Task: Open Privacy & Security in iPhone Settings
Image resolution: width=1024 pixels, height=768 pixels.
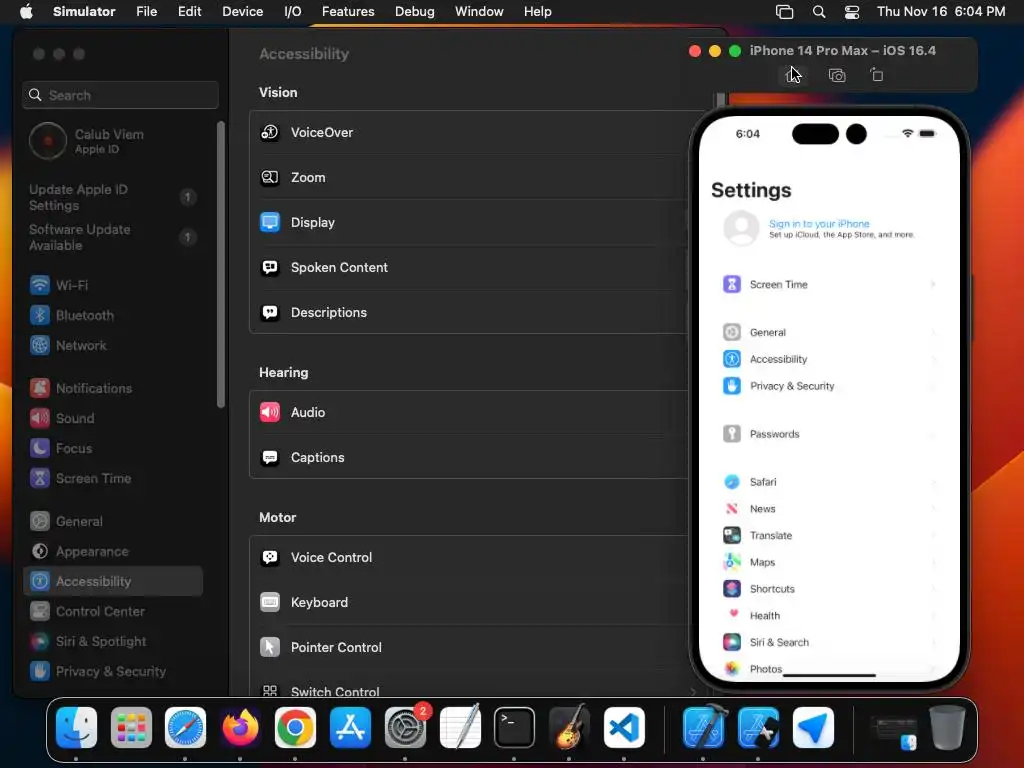Action: 829,386
